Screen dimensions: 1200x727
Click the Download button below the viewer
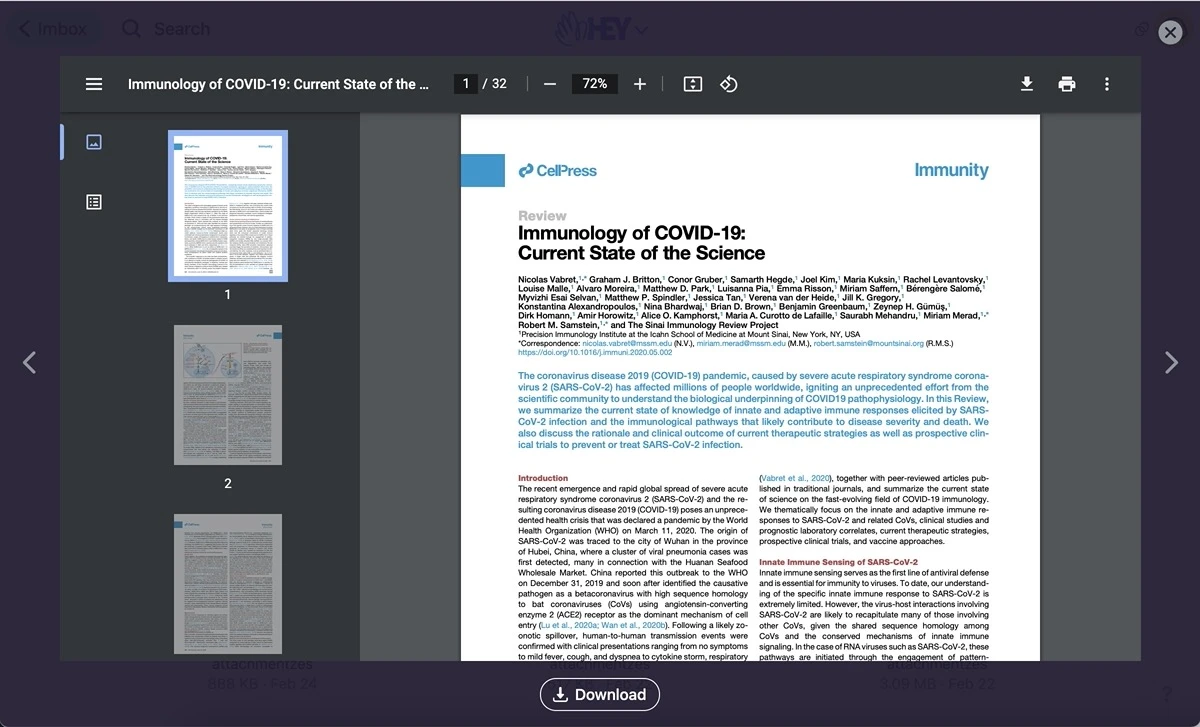[600, 694]
